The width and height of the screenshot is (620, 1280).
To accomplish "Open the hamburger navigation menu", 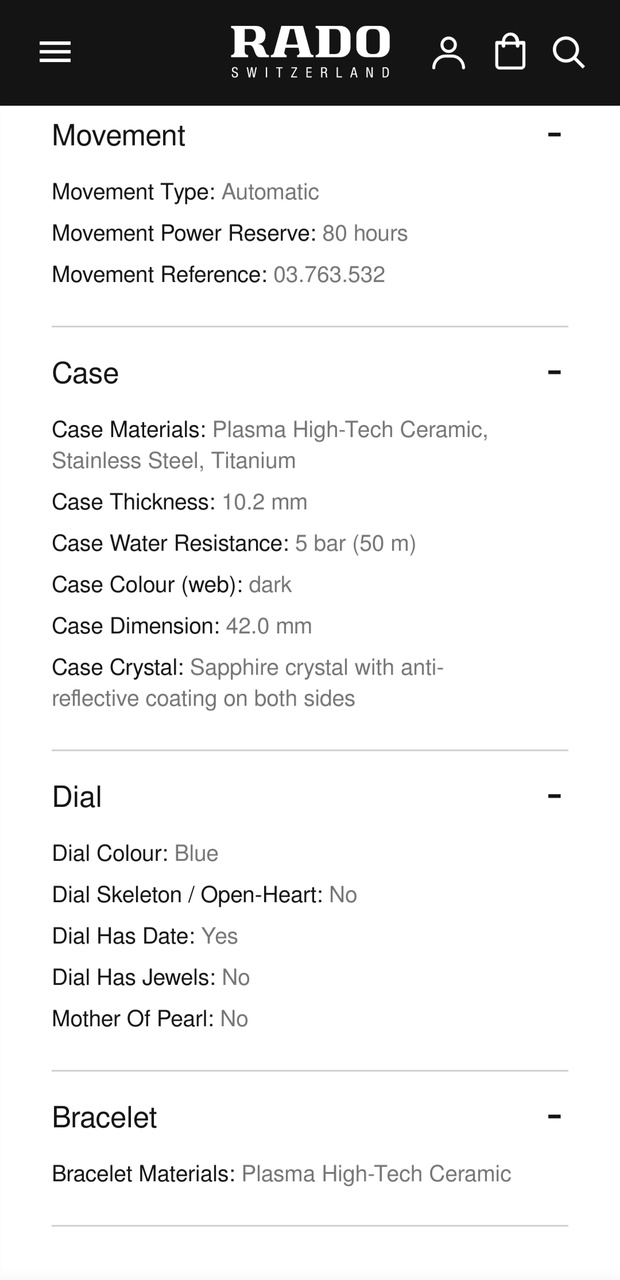I will click(x=55, y=52).
